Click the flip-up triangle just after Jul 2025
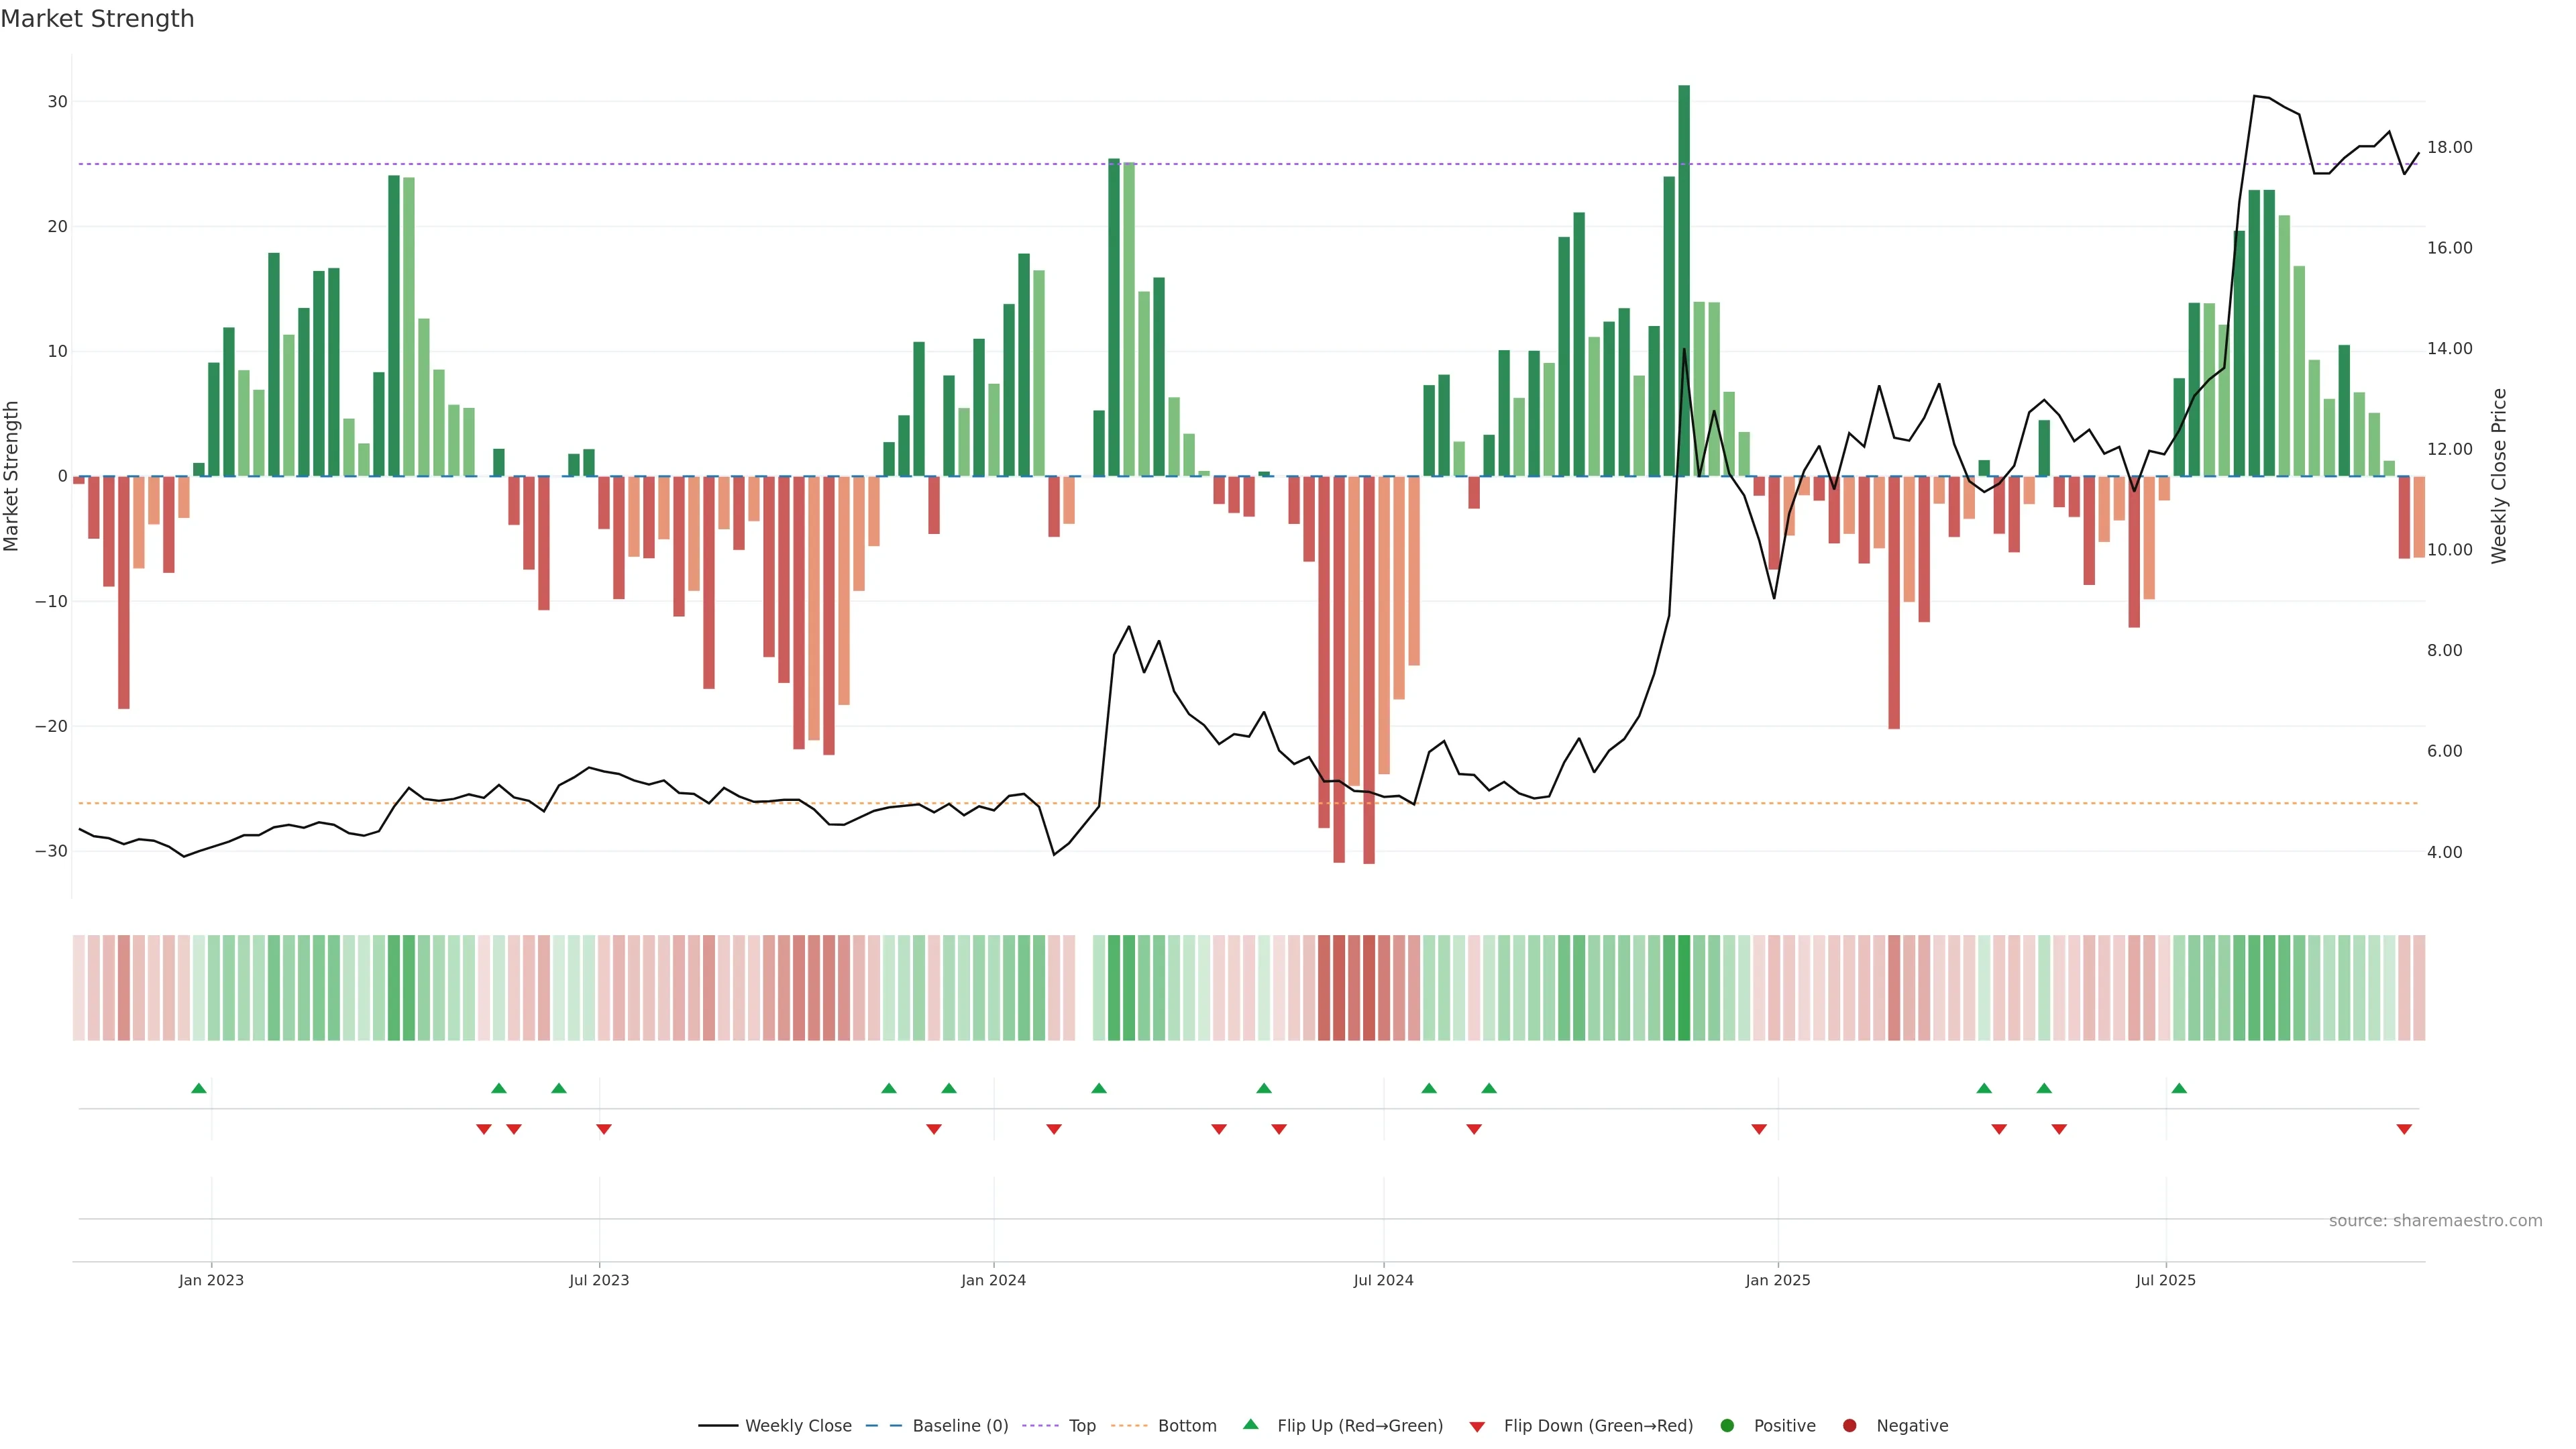 pos(2179,1088)
